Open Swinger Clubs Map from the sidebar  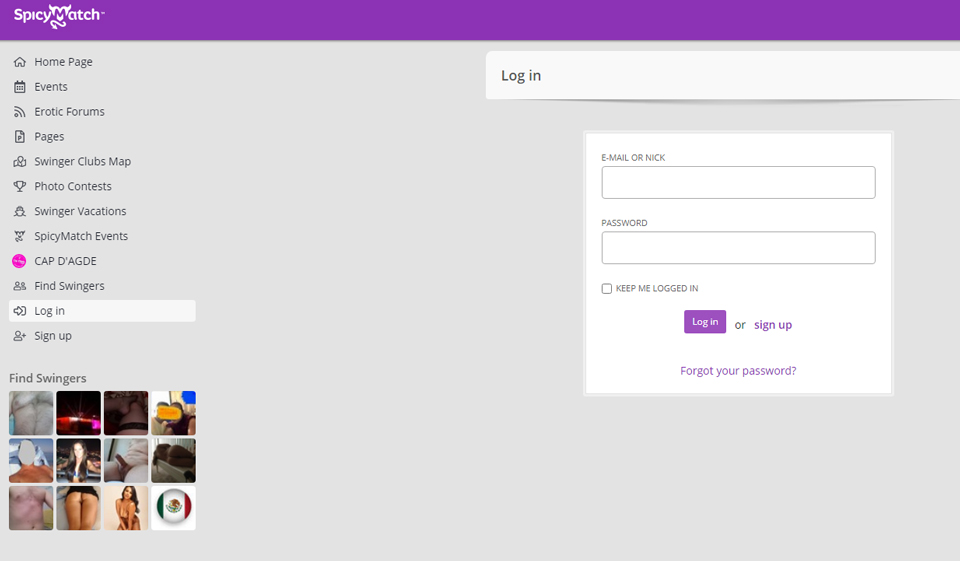(82, 162)
